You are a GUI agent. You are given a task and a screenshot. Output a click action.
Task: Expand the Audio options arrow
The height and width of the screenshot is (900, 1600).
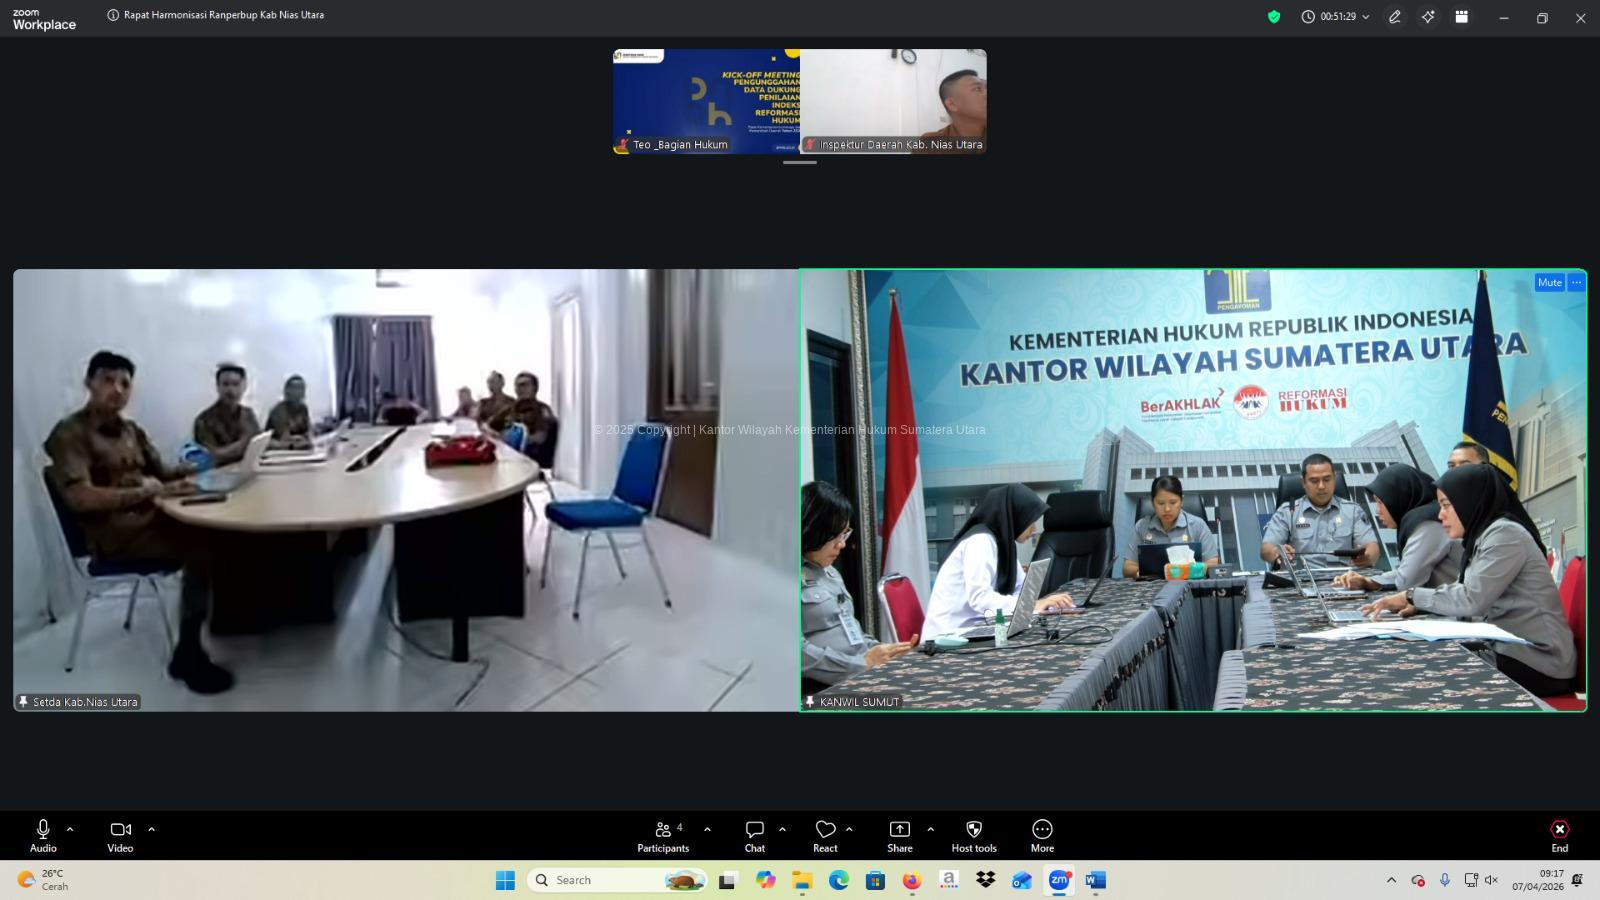tap(70, 829)
